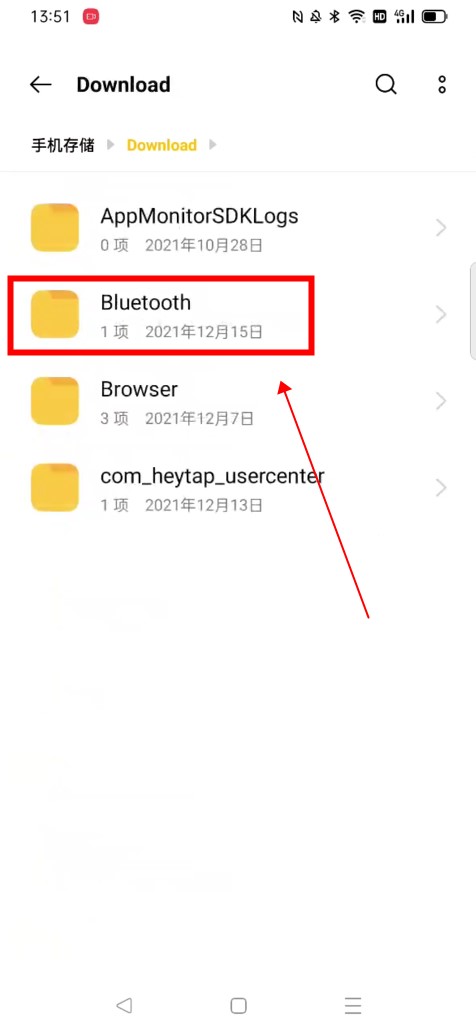
Task: Expand AppMonitorSDKLogs using its chevron
Action: pyautogui.click(x=441, y=228)
